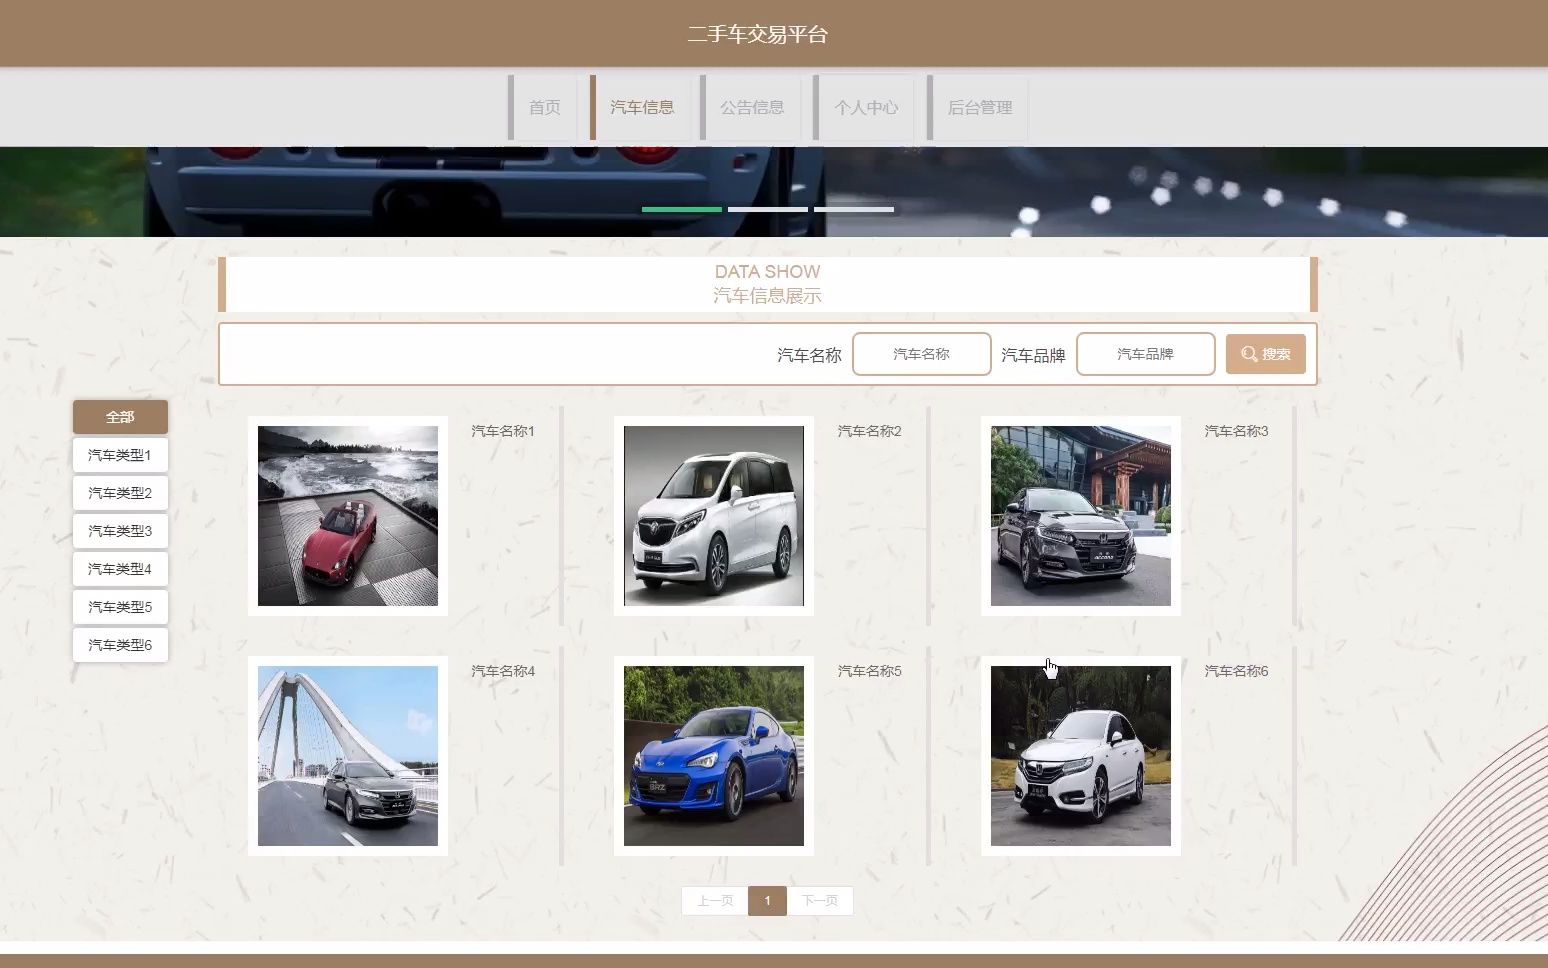This screenshot has width=1548, height=968.
Task: Click the 搜索 search button
Action: click(1265, 354)
